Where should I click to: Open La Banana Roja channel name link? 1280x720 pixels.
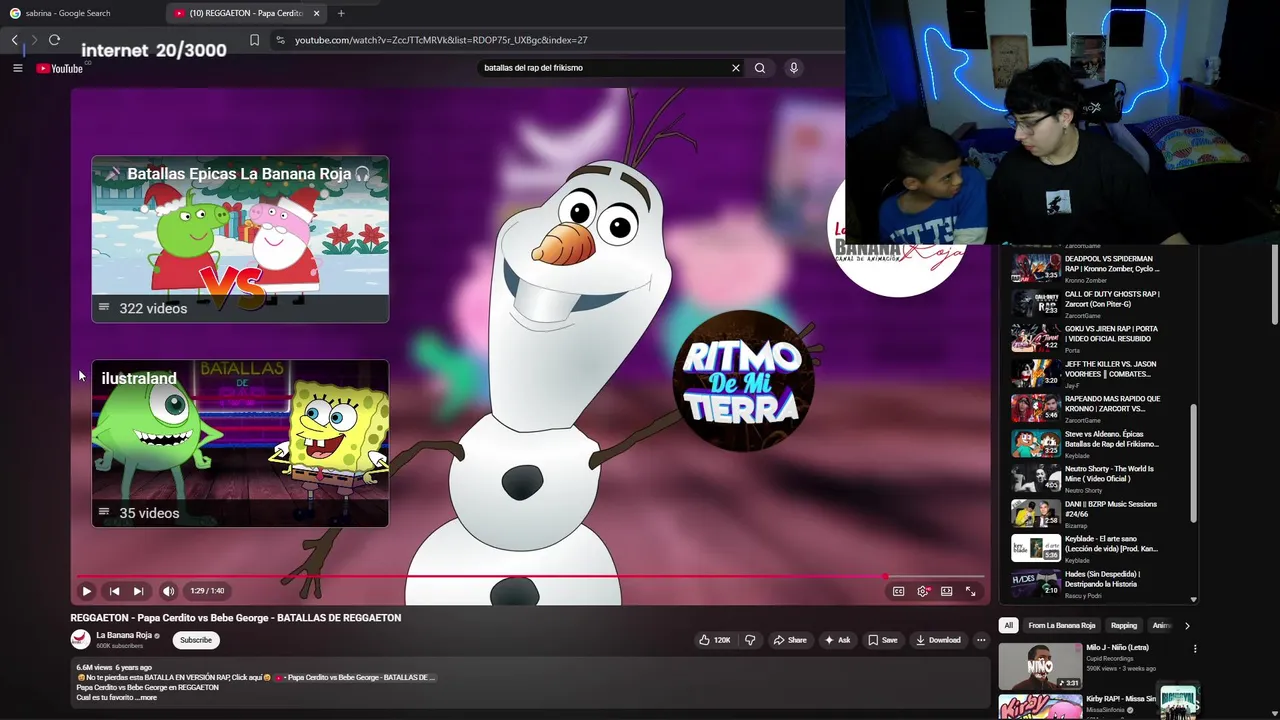coord(124,635)
